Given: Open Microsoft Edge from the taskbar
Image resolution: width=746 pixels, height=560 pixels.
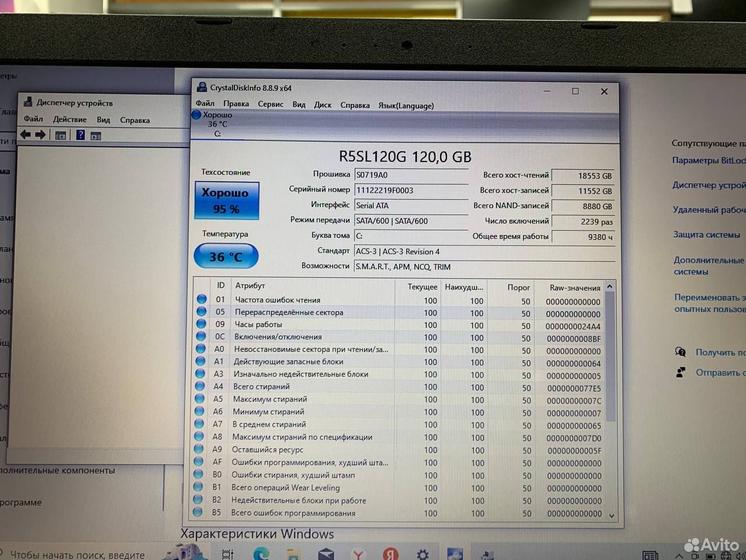Looking at the screenshot, I should coord(261,554).
